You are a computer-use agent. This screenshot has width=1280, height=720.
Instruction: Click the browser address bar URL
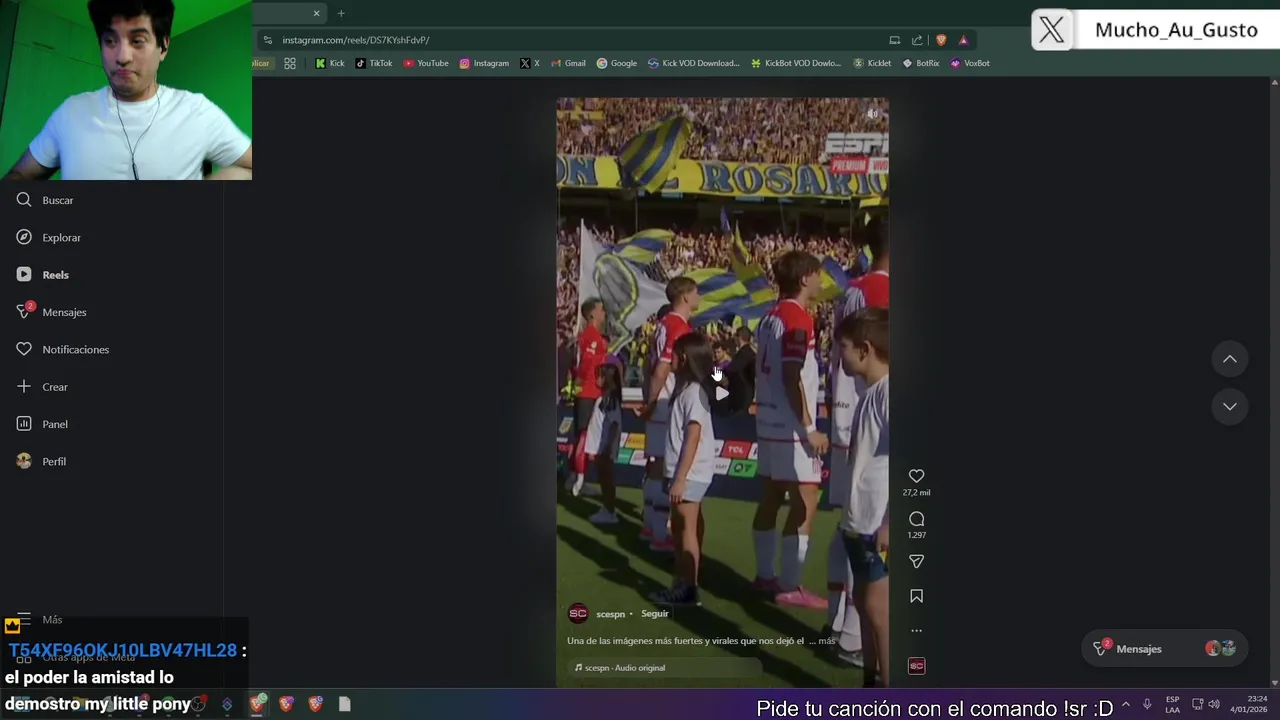355,40
